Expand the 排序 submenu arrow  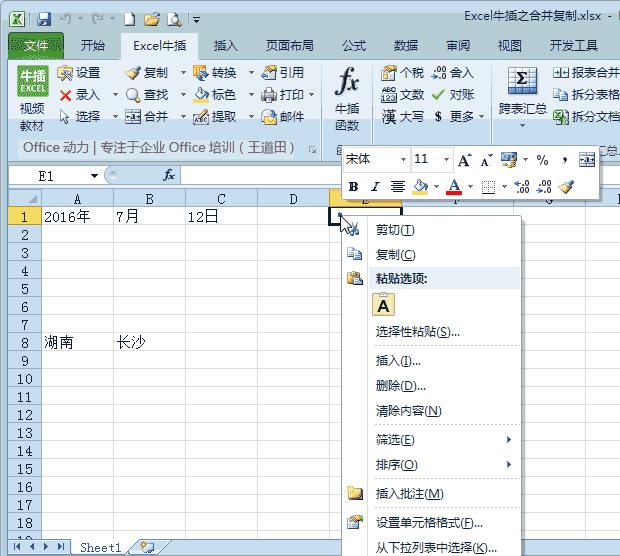[x=509, y=464]
